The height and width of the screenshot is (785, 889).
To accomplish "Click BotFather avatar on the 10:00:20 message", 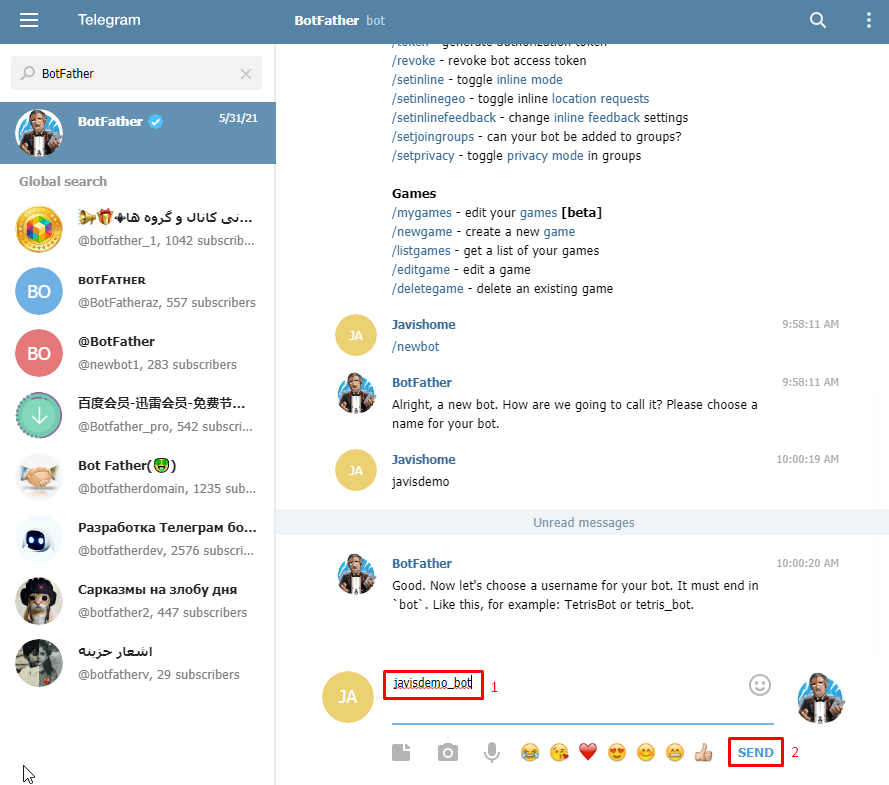I will pyautogui.click(x=356, y=574).
